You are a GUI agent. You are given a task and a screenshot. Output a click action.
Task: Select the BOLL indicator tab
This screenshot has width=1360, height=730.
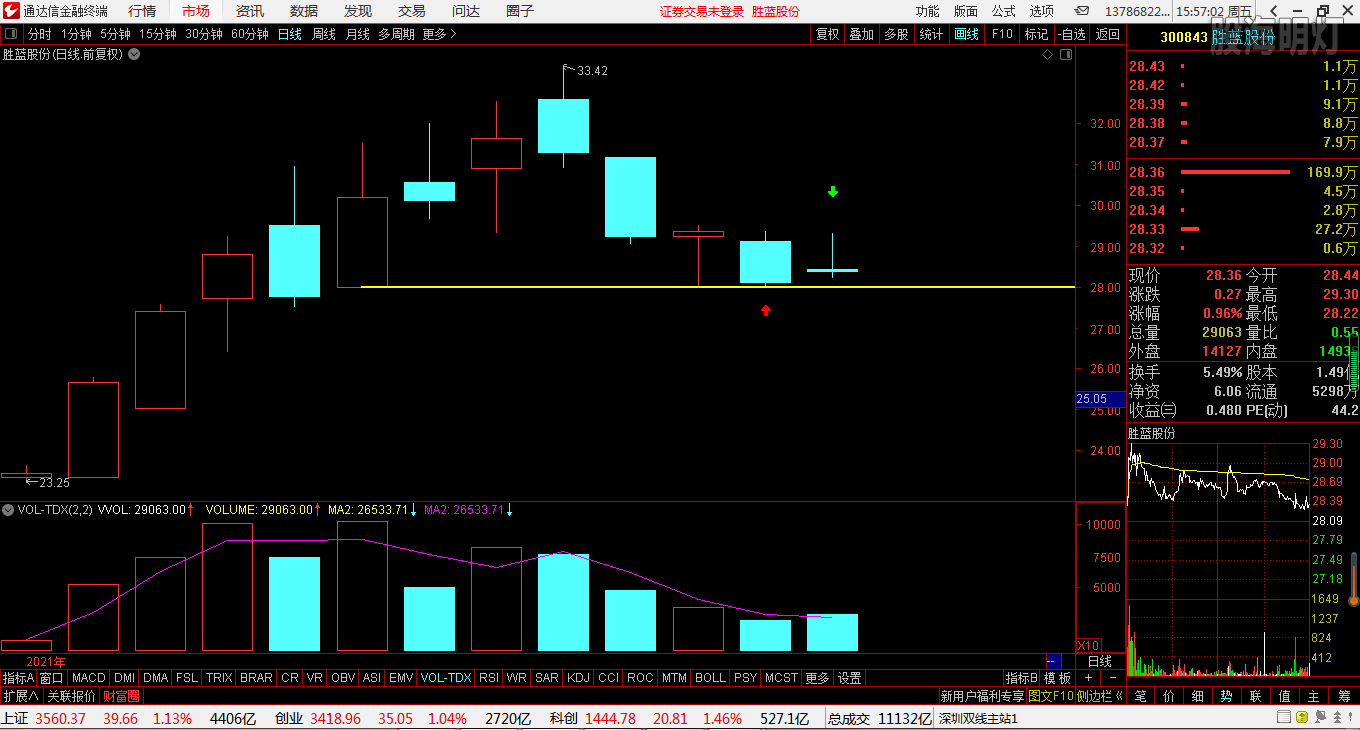tap(710, 678)
